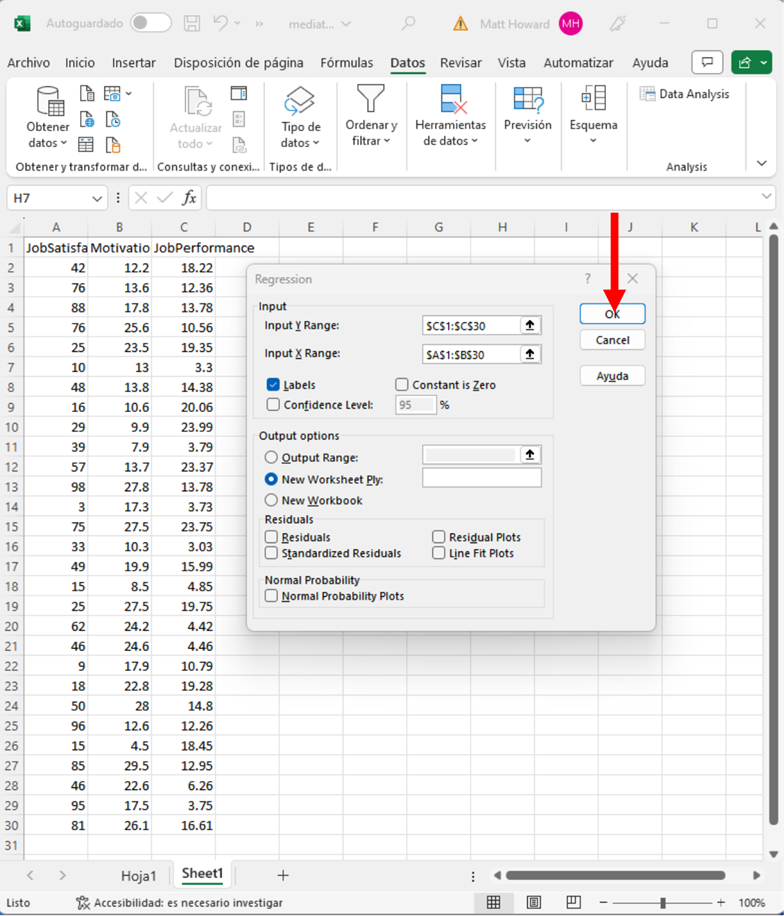Viewport: 784px width, 916px height.
Task: Click the Ordenar y filtrar funnel icon
Action: 371,99
